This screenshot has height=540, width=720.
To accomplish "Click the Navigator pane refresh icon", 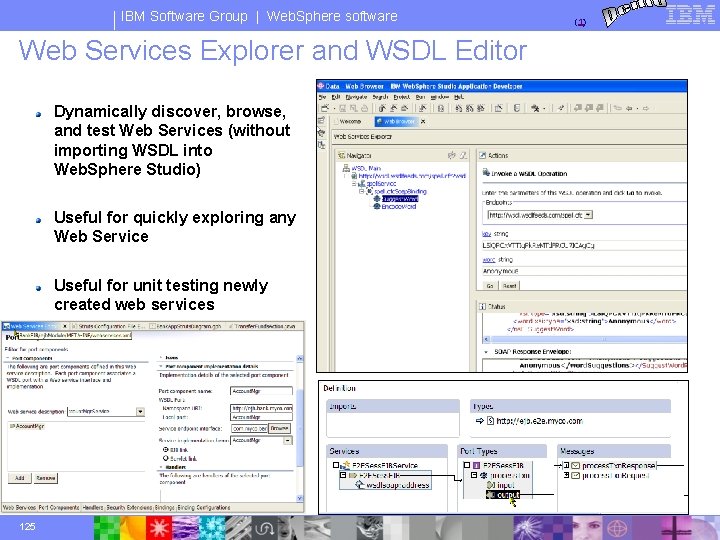I will click(452, 155).
